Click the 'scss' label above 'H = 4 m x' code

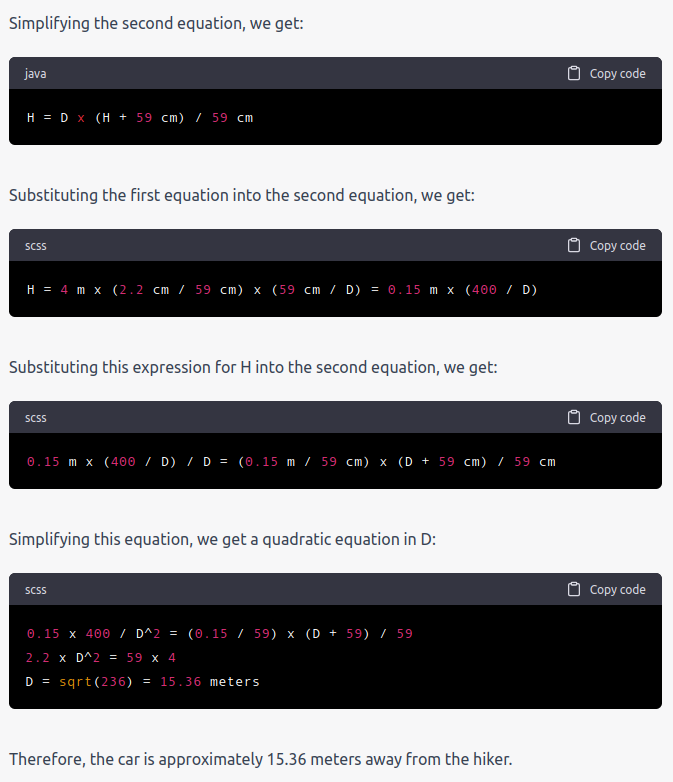tap(35, 246)
